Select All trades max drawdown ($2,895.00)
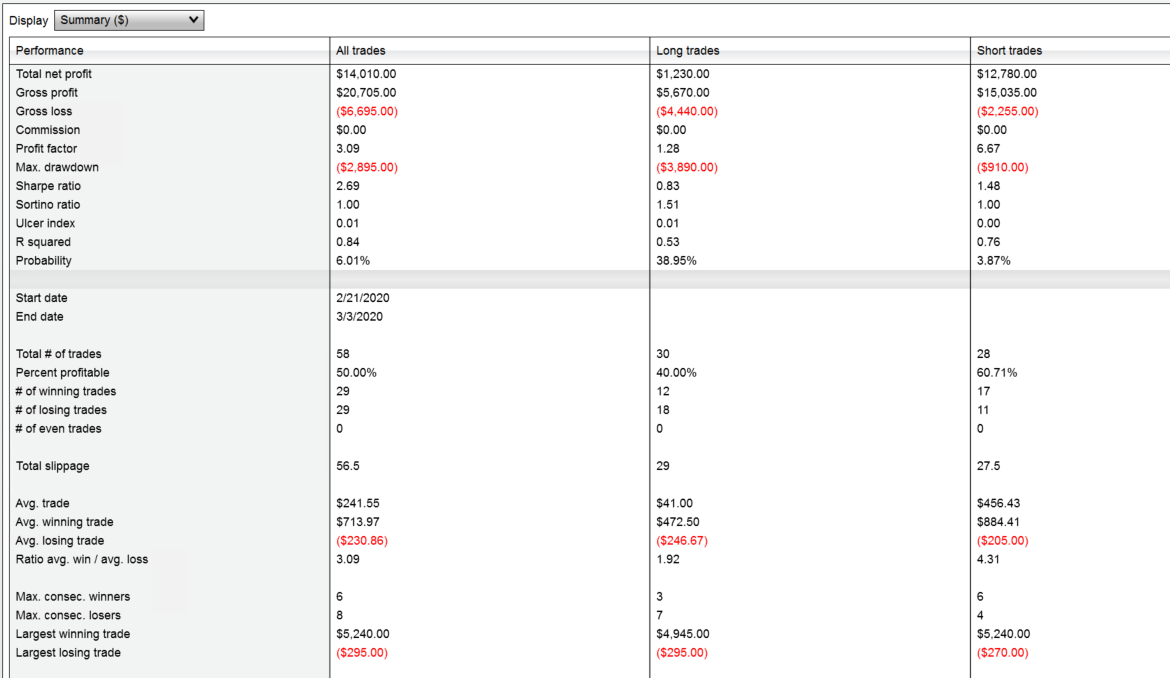This screenshot has width=1170, height=678. 366,167
